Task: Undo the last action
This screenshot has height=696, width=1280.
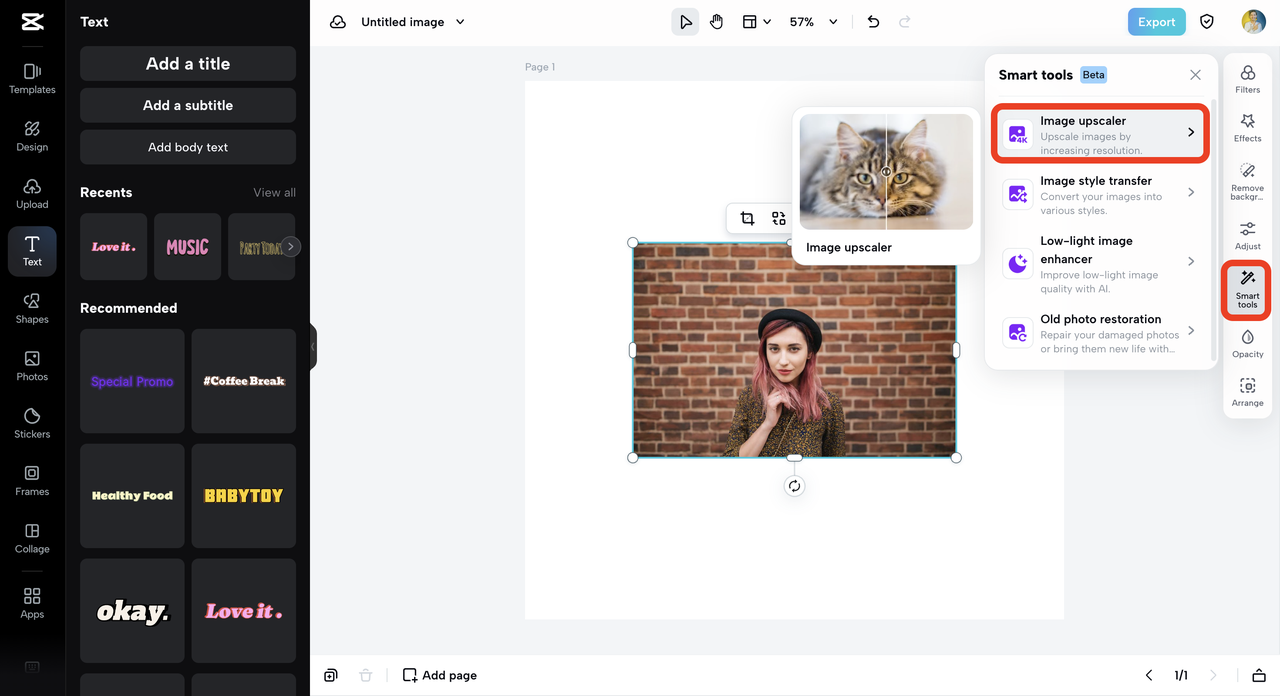Action: pyautogui.click(x=873, y=22)
